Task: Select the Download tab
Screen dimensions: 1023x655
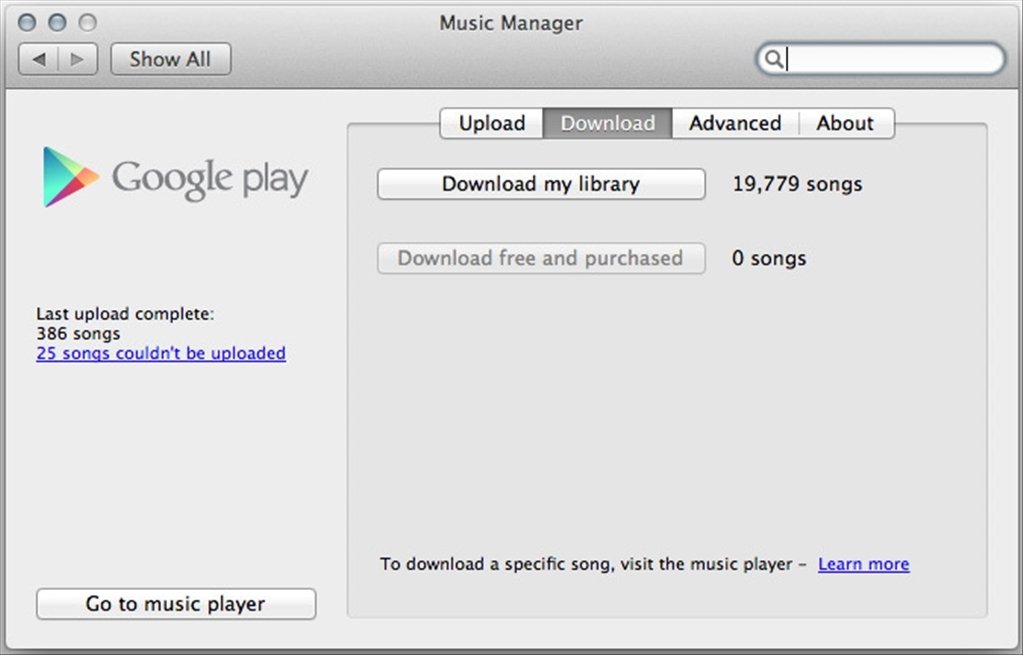Action: 607,123
